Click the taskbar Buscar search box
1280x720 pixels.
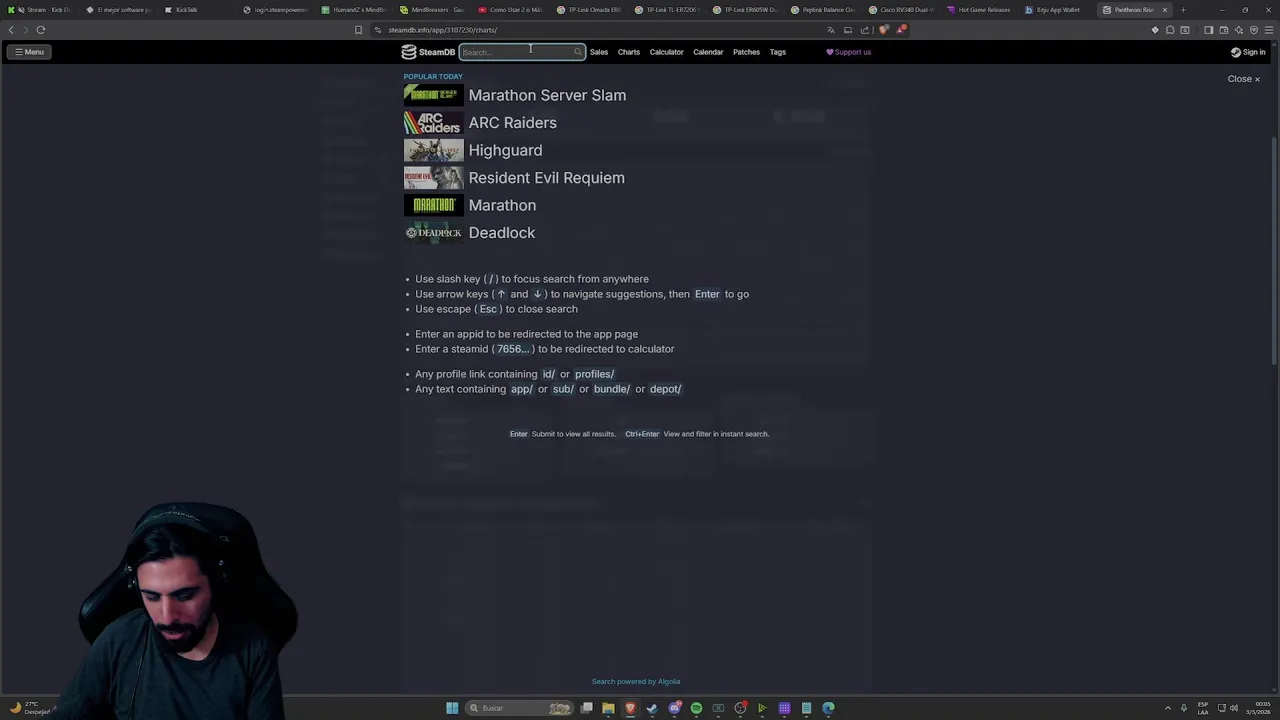click(519, 708)
